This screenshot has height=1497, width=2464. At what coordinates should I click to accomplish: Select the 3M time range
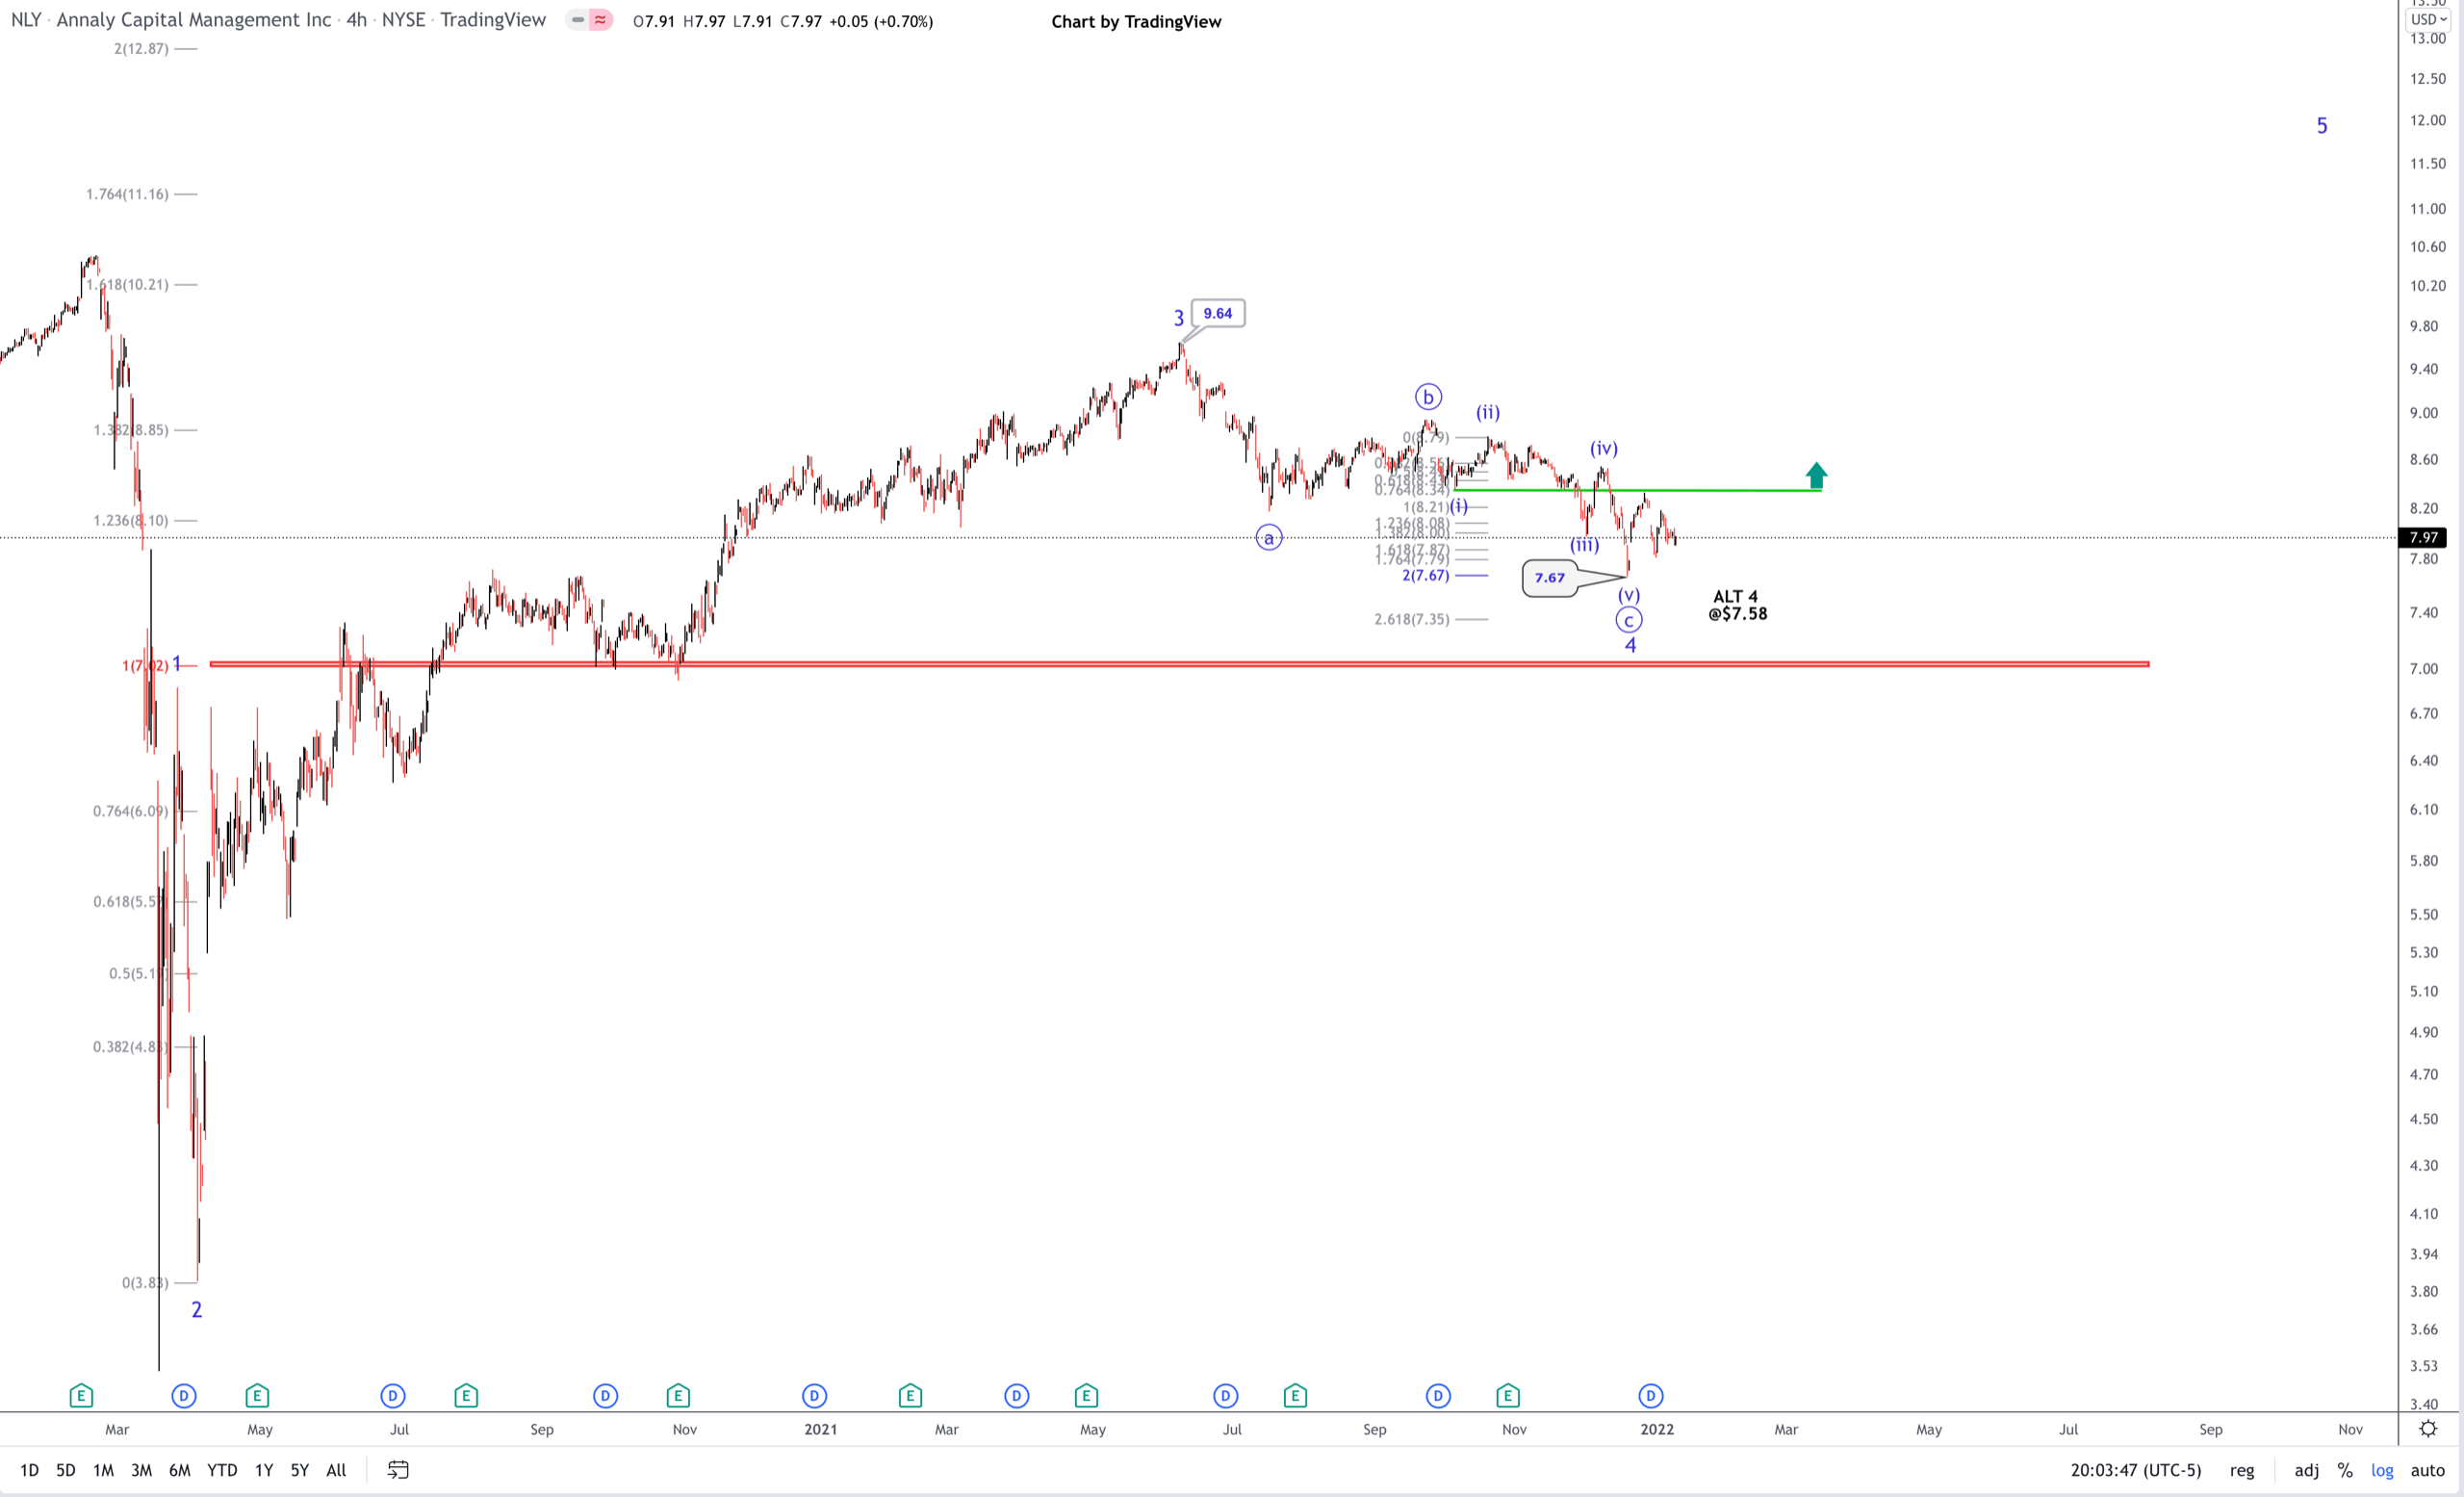tap(142, 1469)
